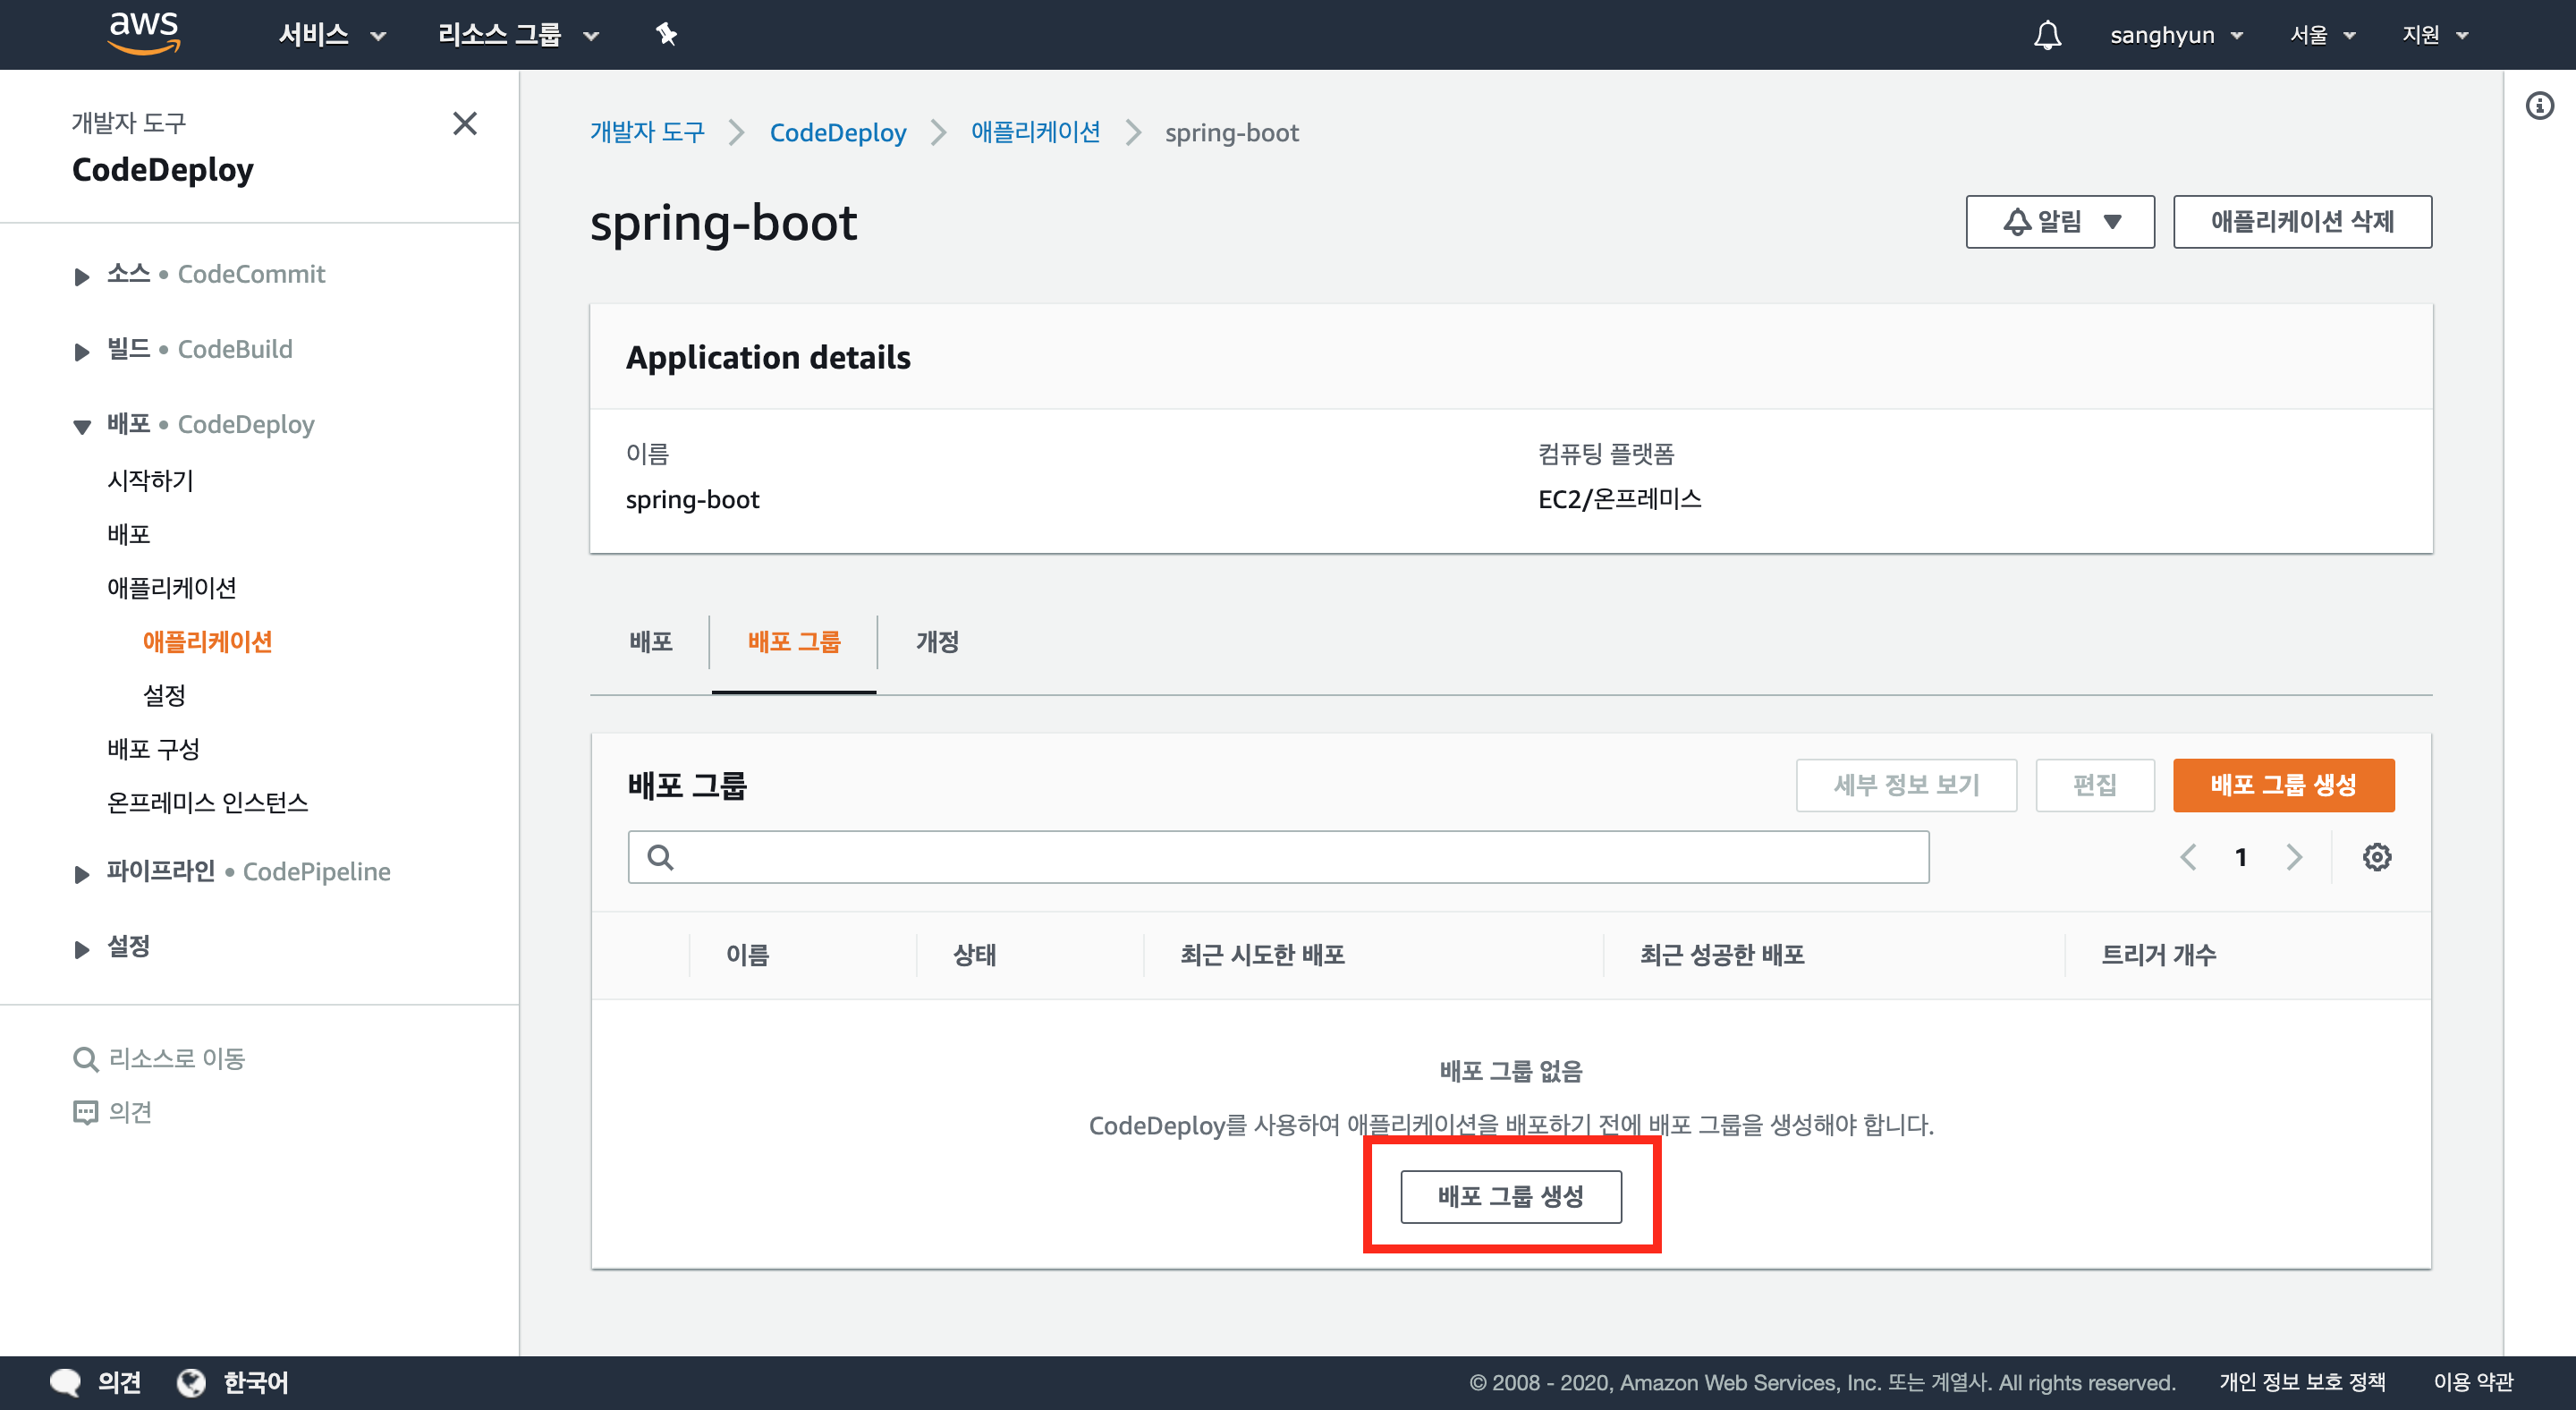Expand the 파이프라인 CodePipeline section
Screen dimensions: 2576x1410
click(82, 873)
